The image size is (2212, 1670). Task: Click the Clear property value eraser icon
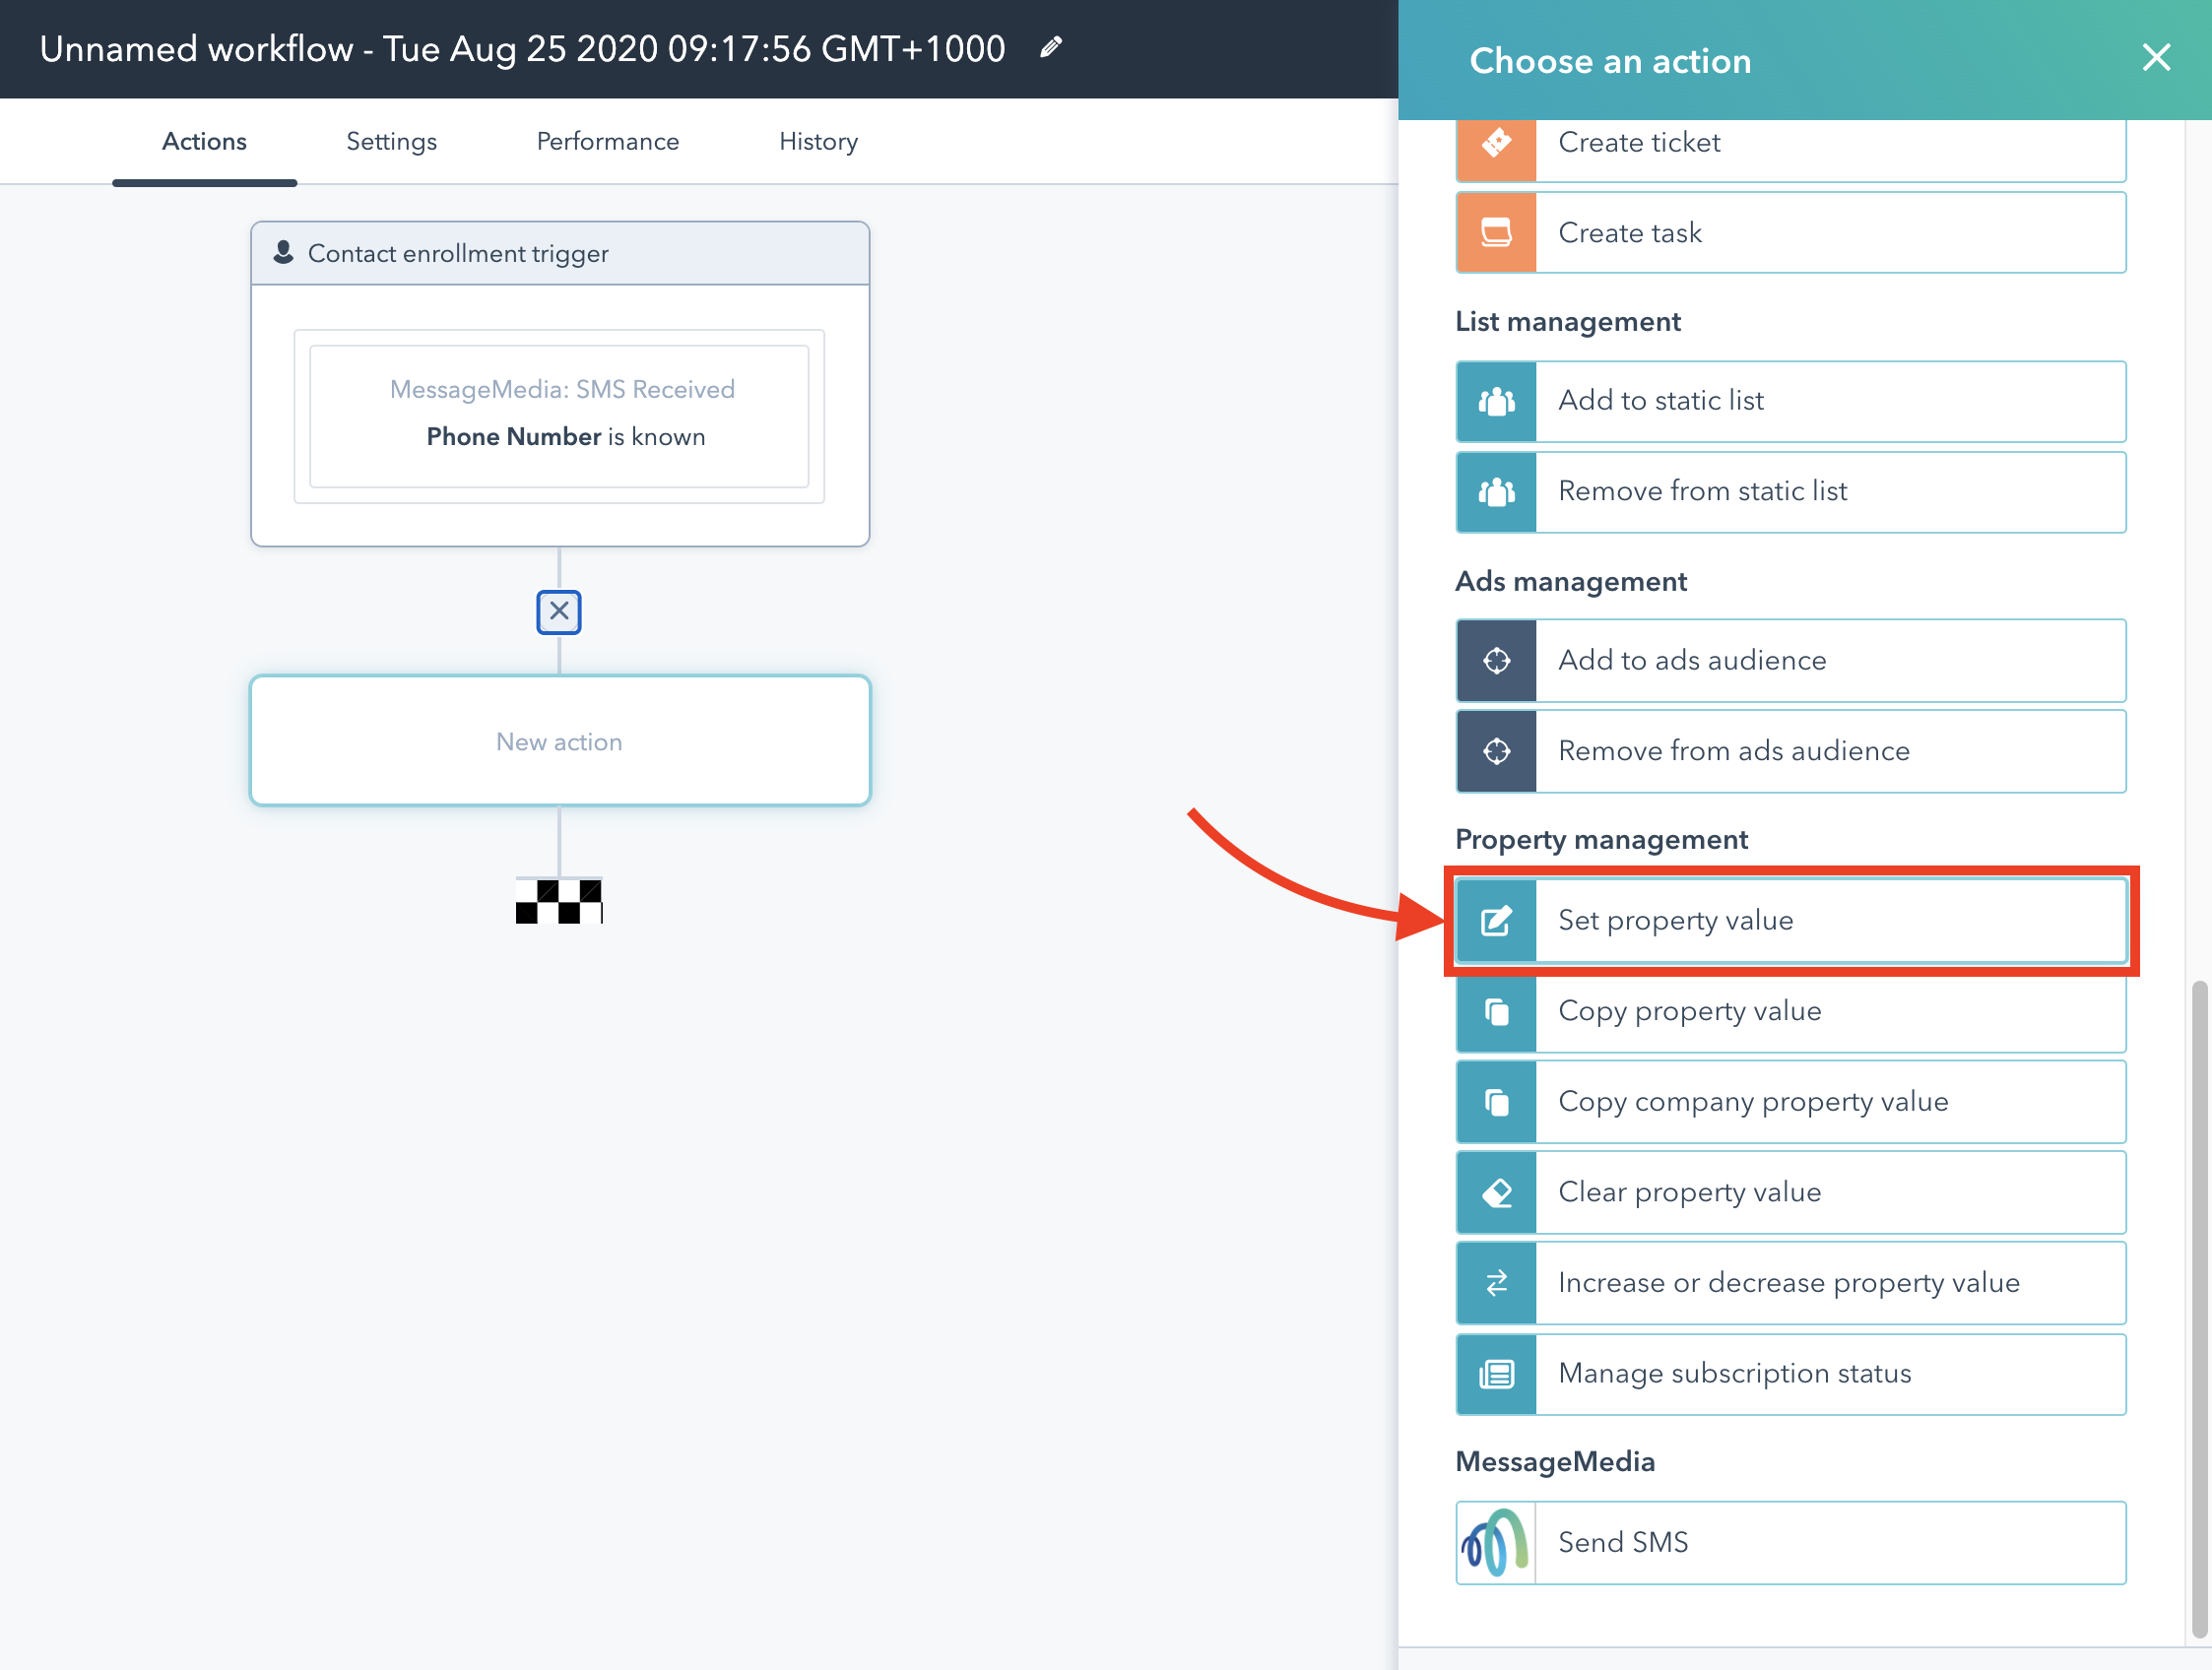pyautogui.click(x=1496, y=1192)
